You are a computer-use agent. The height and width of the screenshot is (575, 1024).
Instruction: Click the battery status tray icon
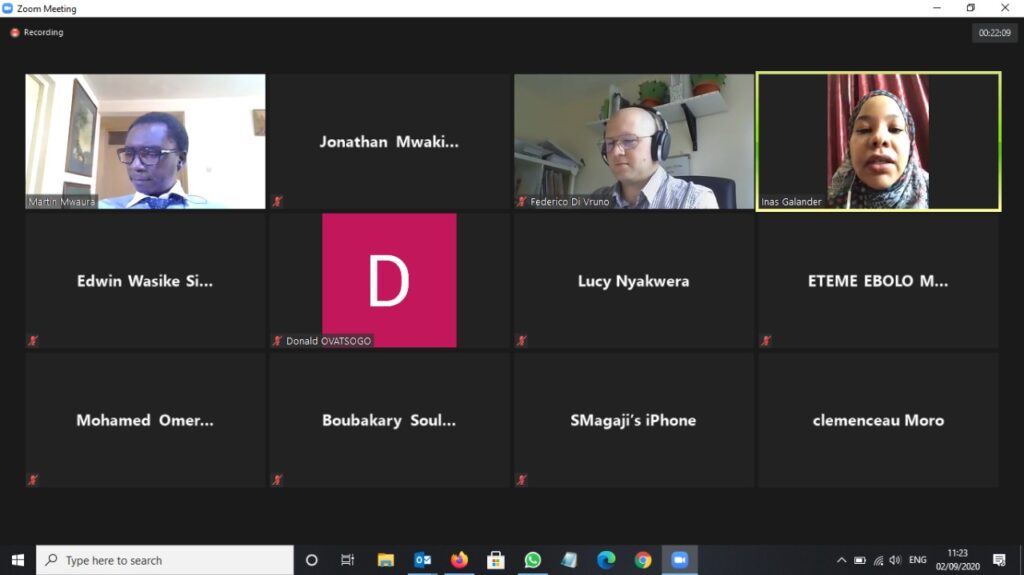point(859,560)
